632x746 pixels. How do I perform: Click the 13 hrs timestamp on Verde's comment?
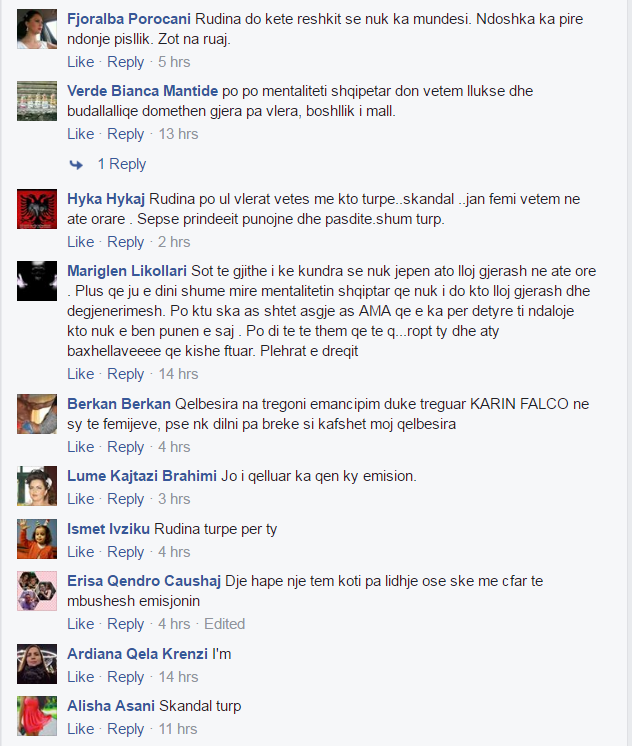click(178, 134)
